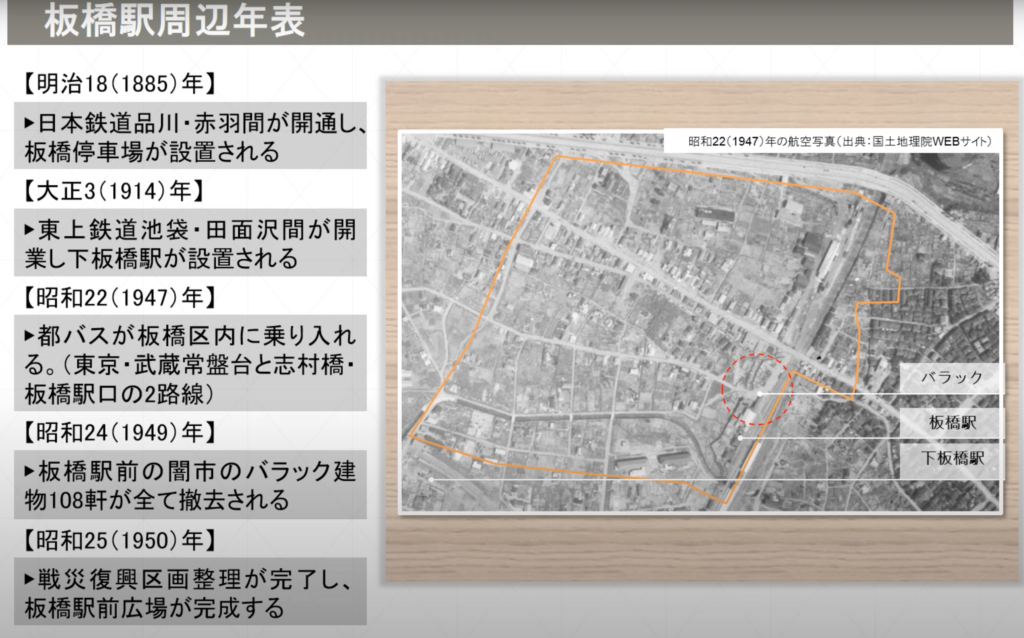The width and height of the screenshot is (1024, 638).
Task: Select the 【昭和25(1950)年】 heading
Action: point(118,540)
